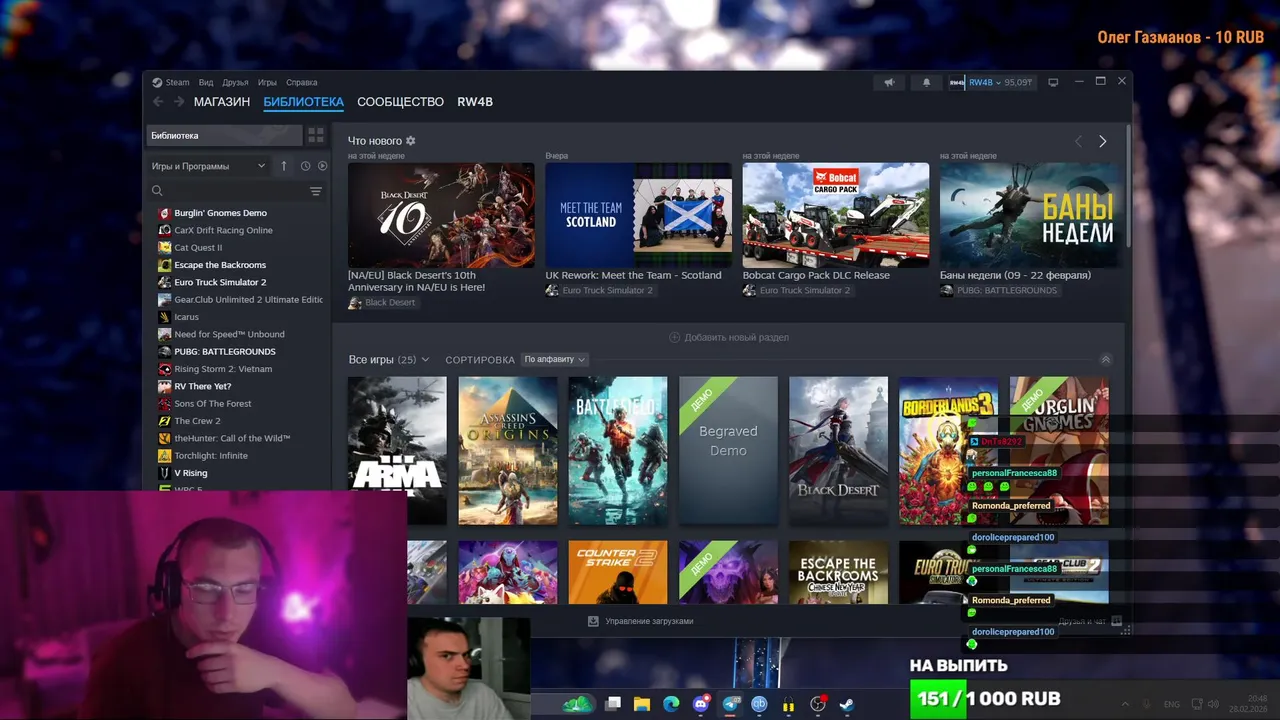Open Microsoft Edge from the taskbar
Image resolution: width=1280 pixels, height=720 pixels.
671,704
